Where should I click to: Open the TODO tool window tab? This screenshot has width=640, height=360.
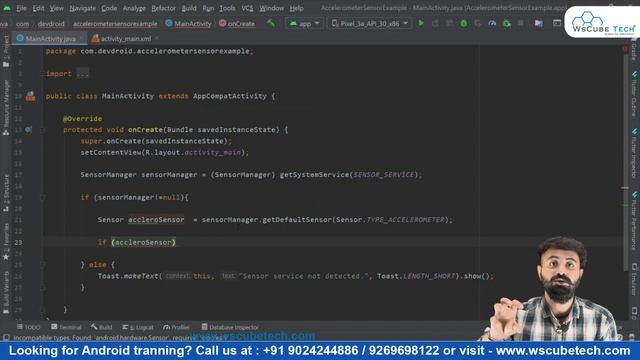point(29,327)
